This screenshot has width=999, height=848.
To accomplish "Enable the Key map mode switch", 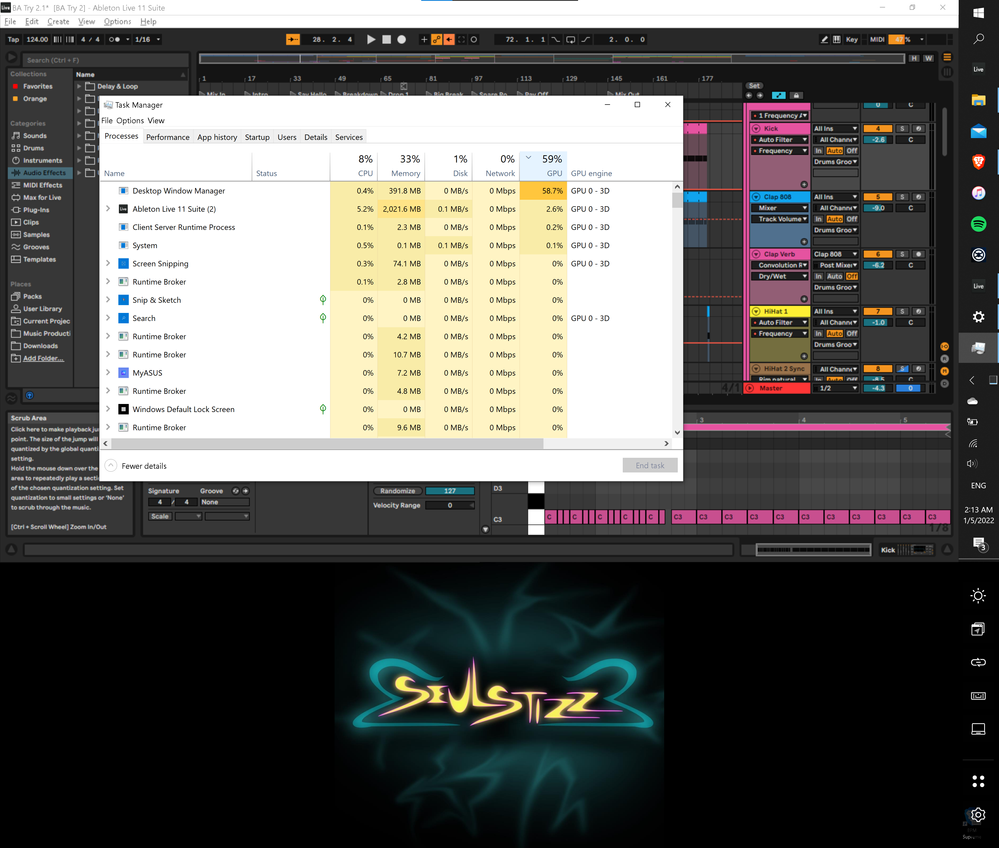I will [x=852, y=40].
